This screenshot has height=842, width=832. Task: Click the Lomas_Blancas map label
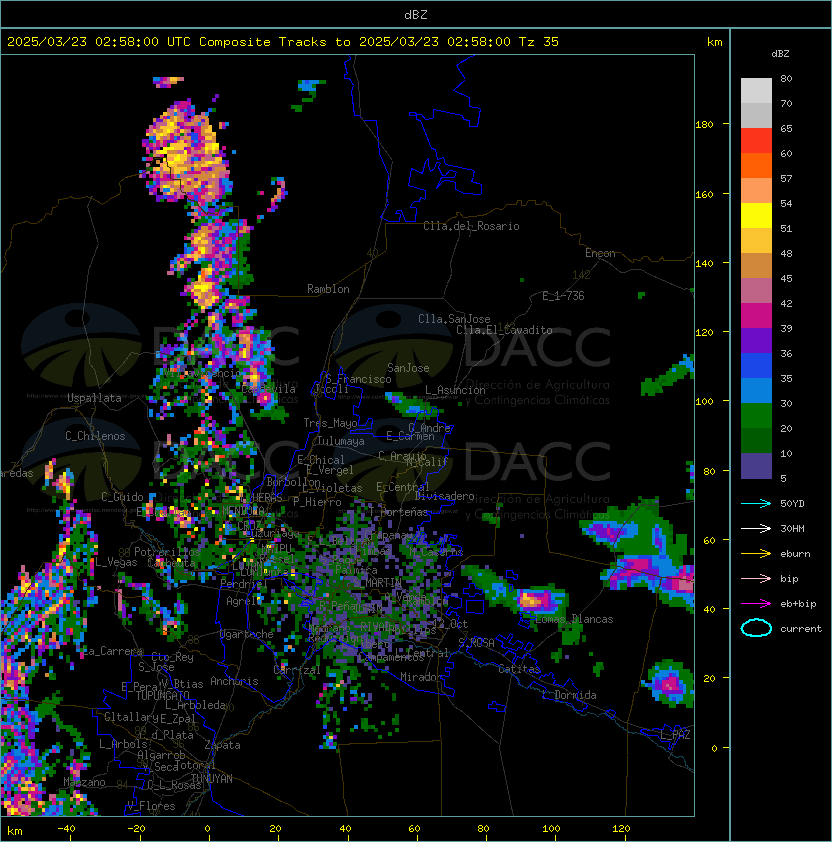coord(574,619)
